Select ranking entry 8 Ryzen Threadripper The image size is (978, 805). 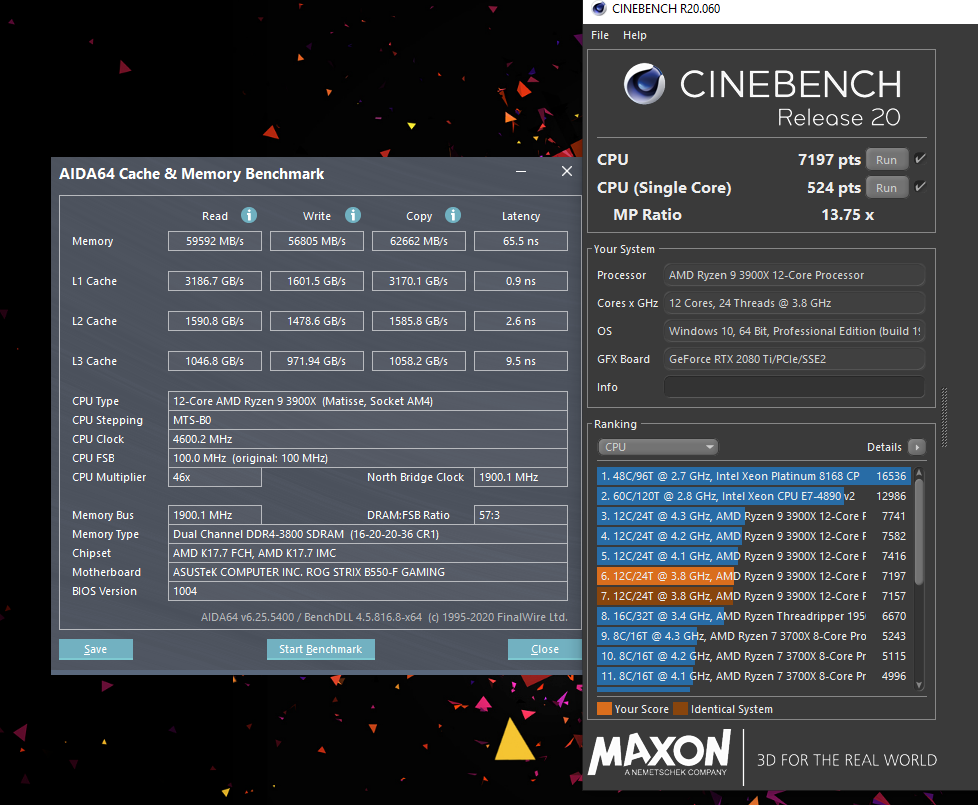[753, 615]
